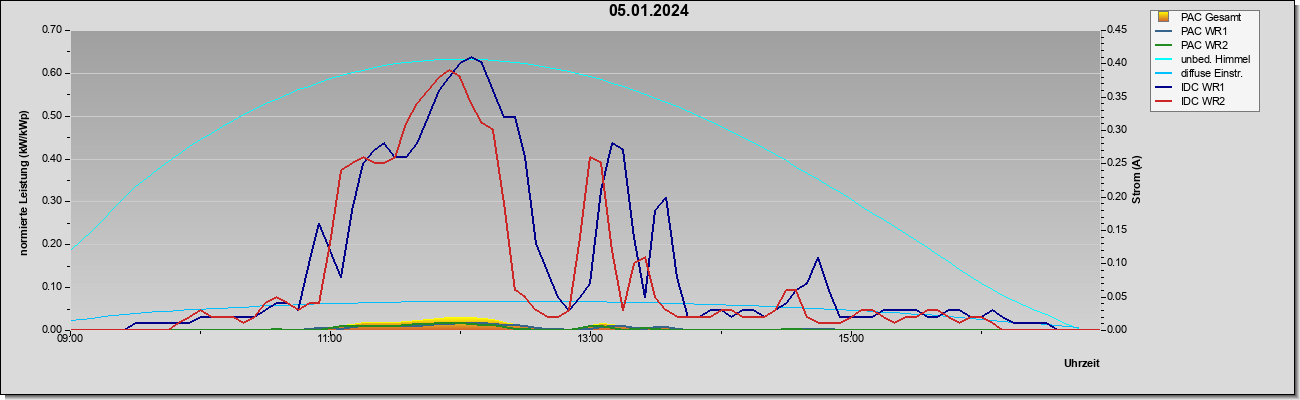Click the 09:00 time axis label

[x=70, y=338]
